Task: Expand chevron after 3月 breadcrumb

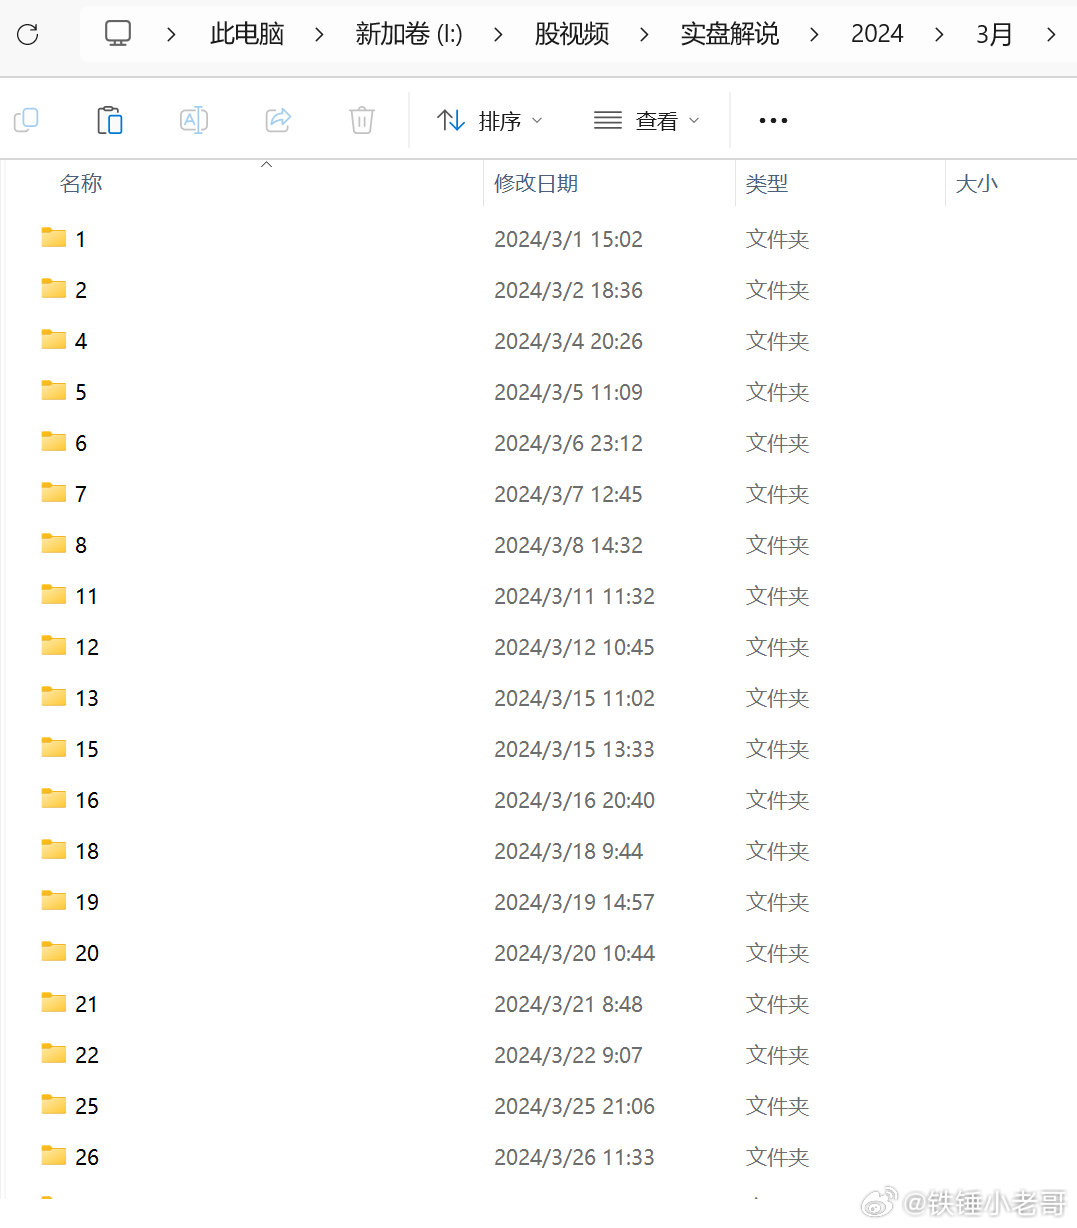Action: [1051, 34]
